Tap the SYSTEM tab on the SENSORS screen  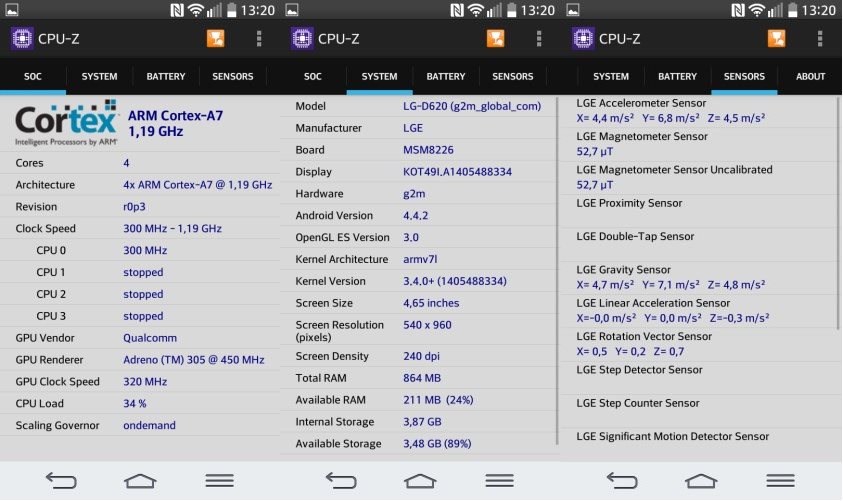[x=611, y=77]
